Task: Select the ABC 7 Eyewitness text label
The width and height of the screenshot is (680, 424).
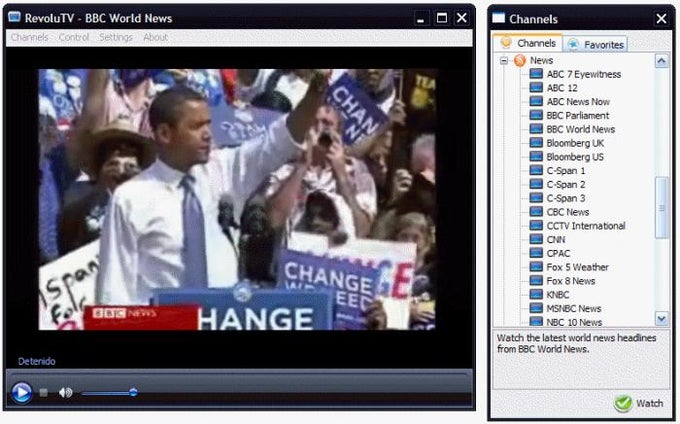Action: tap(584, 74)
